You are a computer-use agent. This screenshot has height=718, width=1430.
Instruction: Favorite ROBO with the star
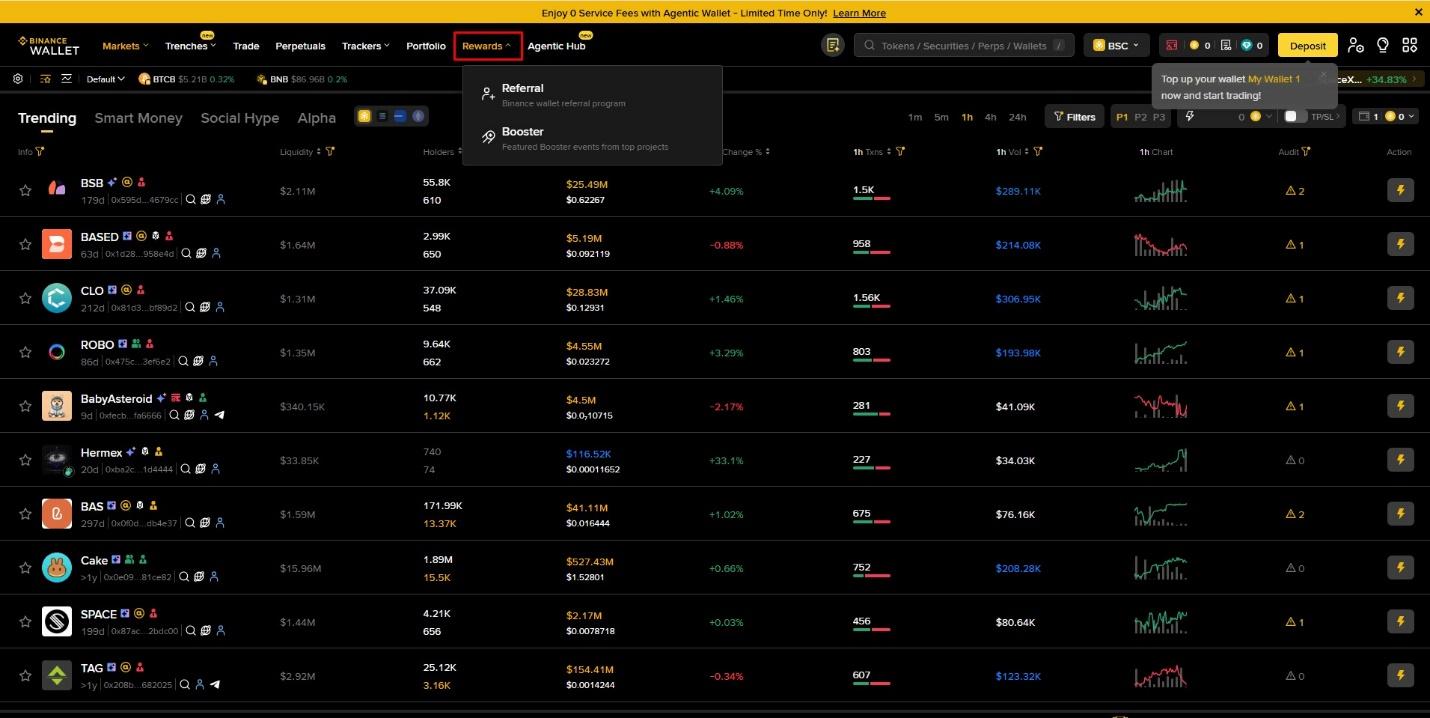point(25,352)
